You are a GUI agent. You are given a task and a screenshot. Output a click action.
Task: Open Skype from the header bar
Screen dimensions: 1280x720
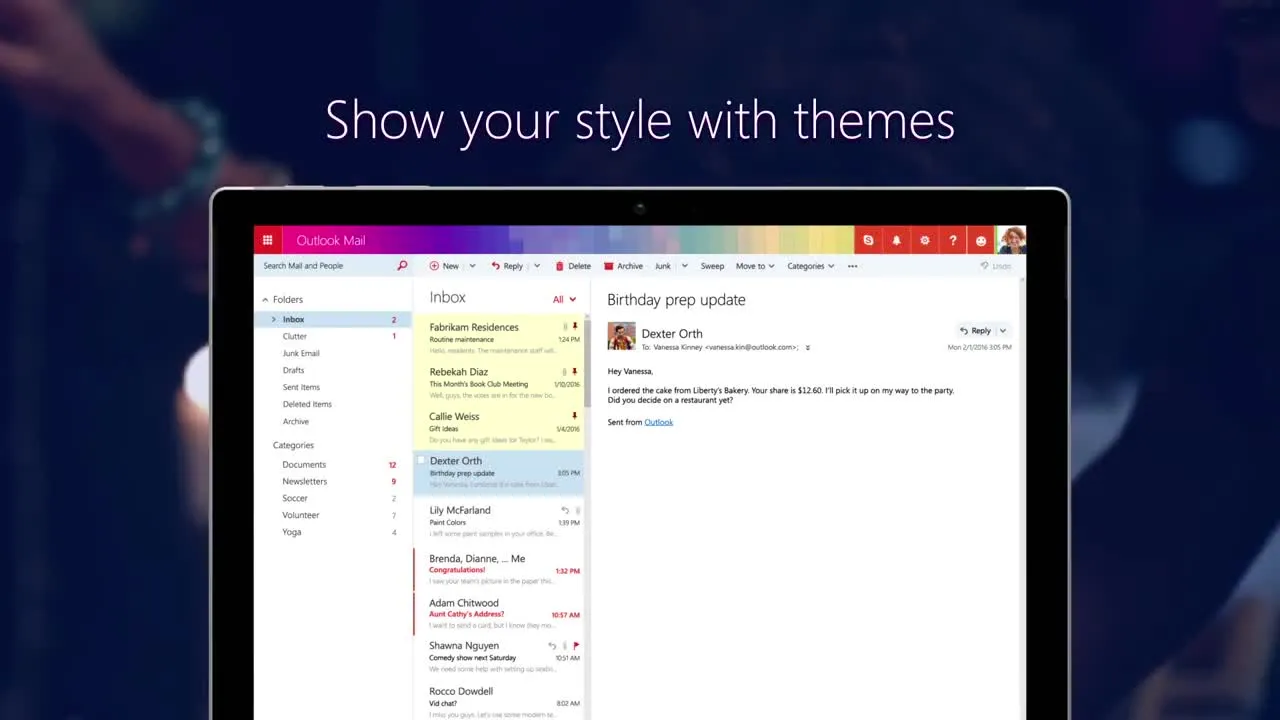click(868, 240)
